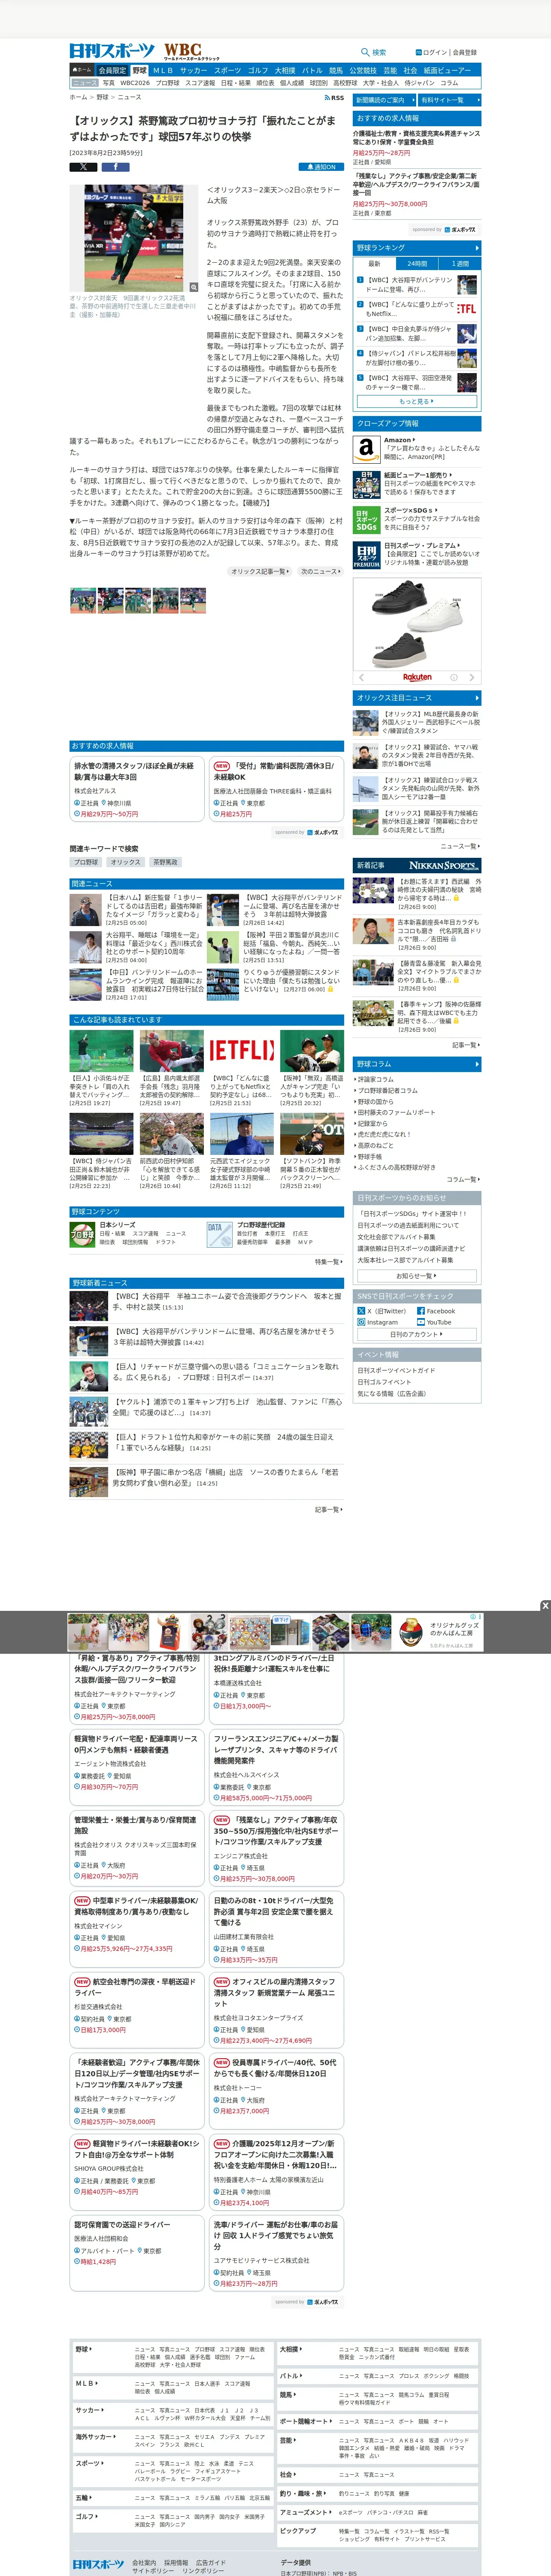Click the 茶野篤政 search tag
Image resolution: width=551 pixels, height=2576 pixels.
[x=166, y=862]
